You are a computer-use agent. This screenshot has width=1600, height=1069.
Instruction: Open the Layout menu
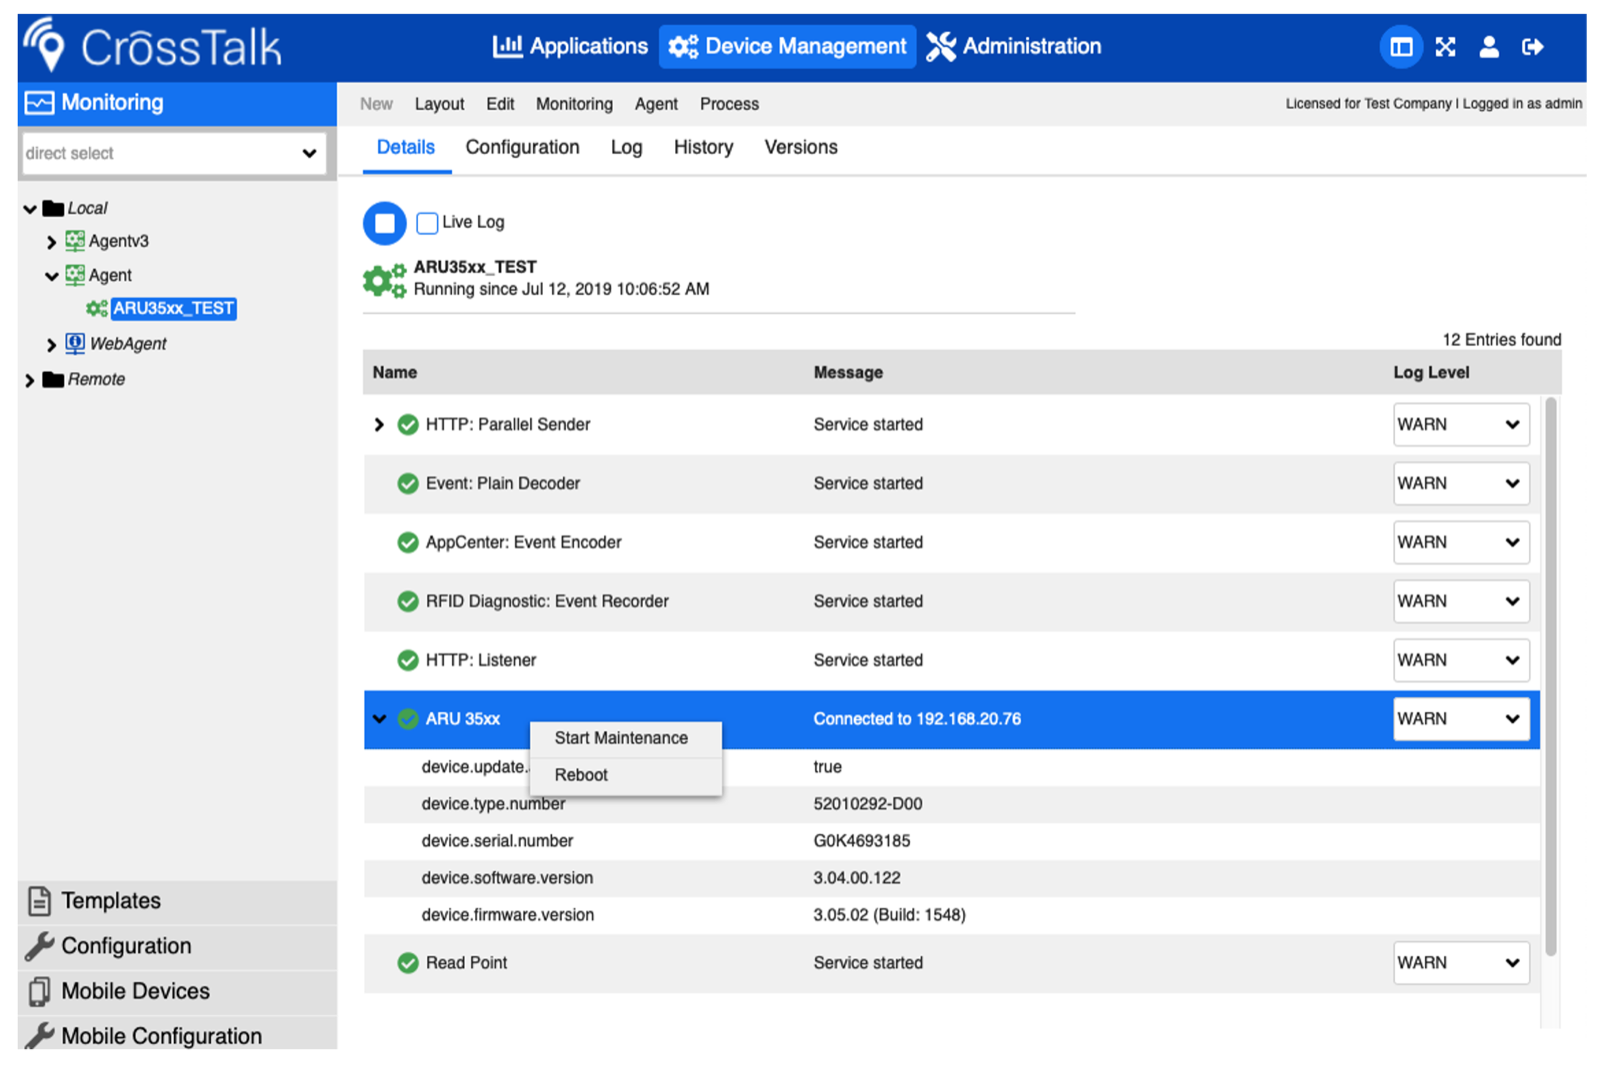point(439,104)
